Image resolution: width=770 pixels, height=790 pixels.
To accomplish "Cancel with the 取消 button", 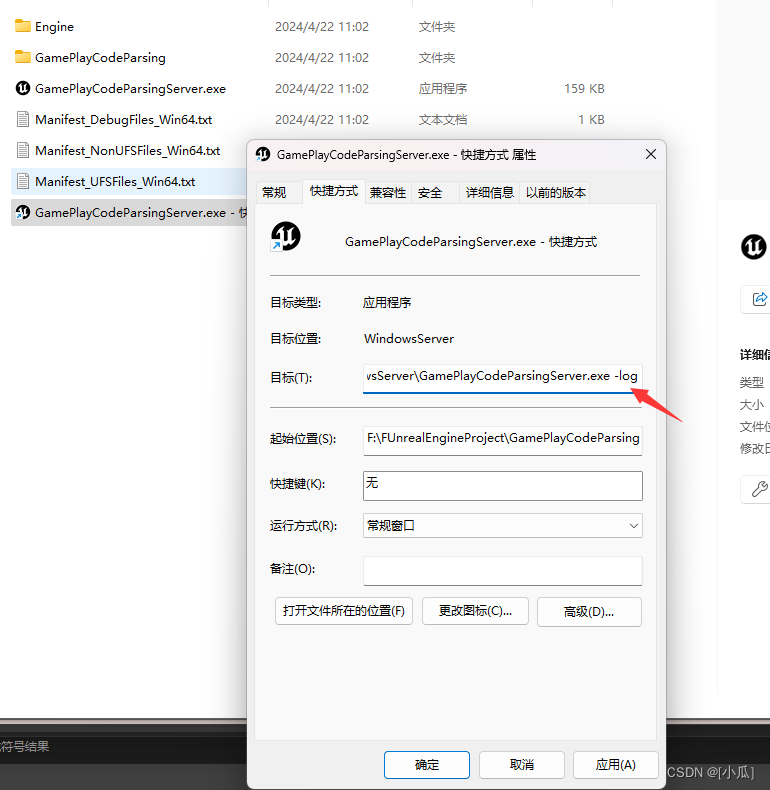I will point(522,765).
